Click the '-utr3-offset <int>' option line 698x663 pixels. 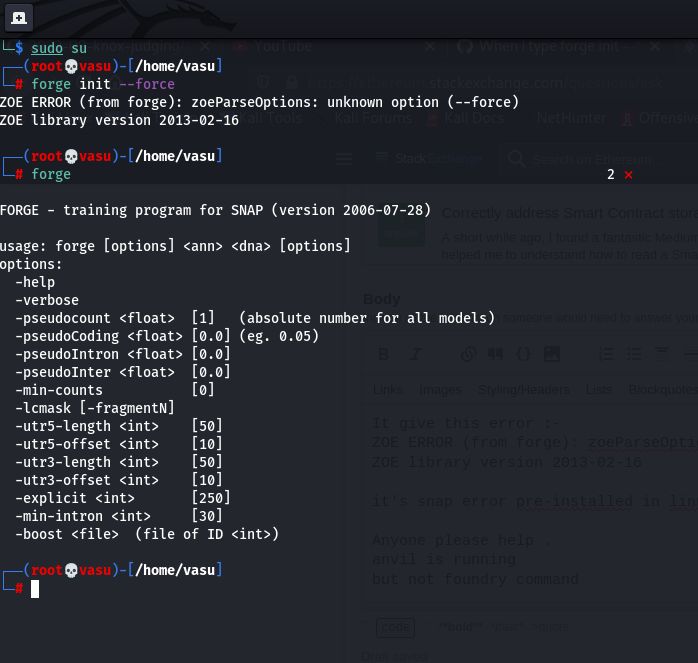tap(119, 480)
